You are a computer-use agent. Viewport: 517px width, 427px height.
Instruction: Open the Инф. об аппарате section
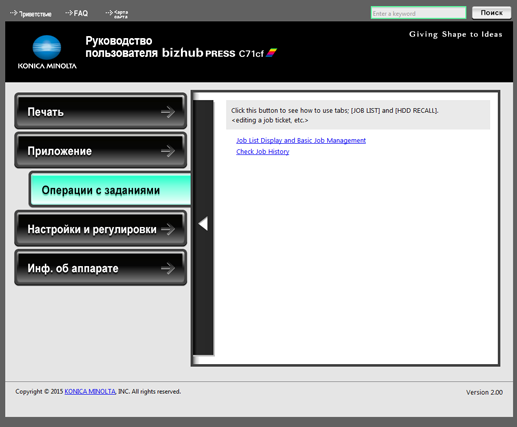pyautogui.click(x=101, y=268)
